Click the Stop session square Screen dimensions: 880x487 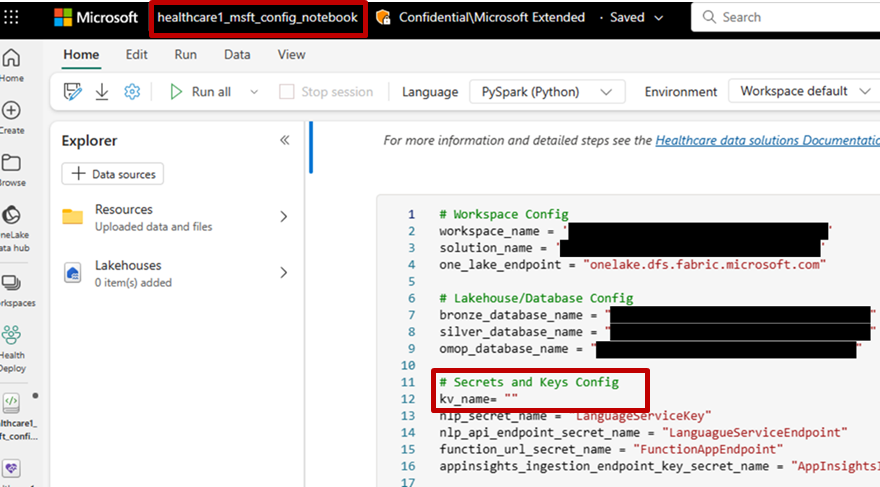pyautogui.click(x=286, y=91)
